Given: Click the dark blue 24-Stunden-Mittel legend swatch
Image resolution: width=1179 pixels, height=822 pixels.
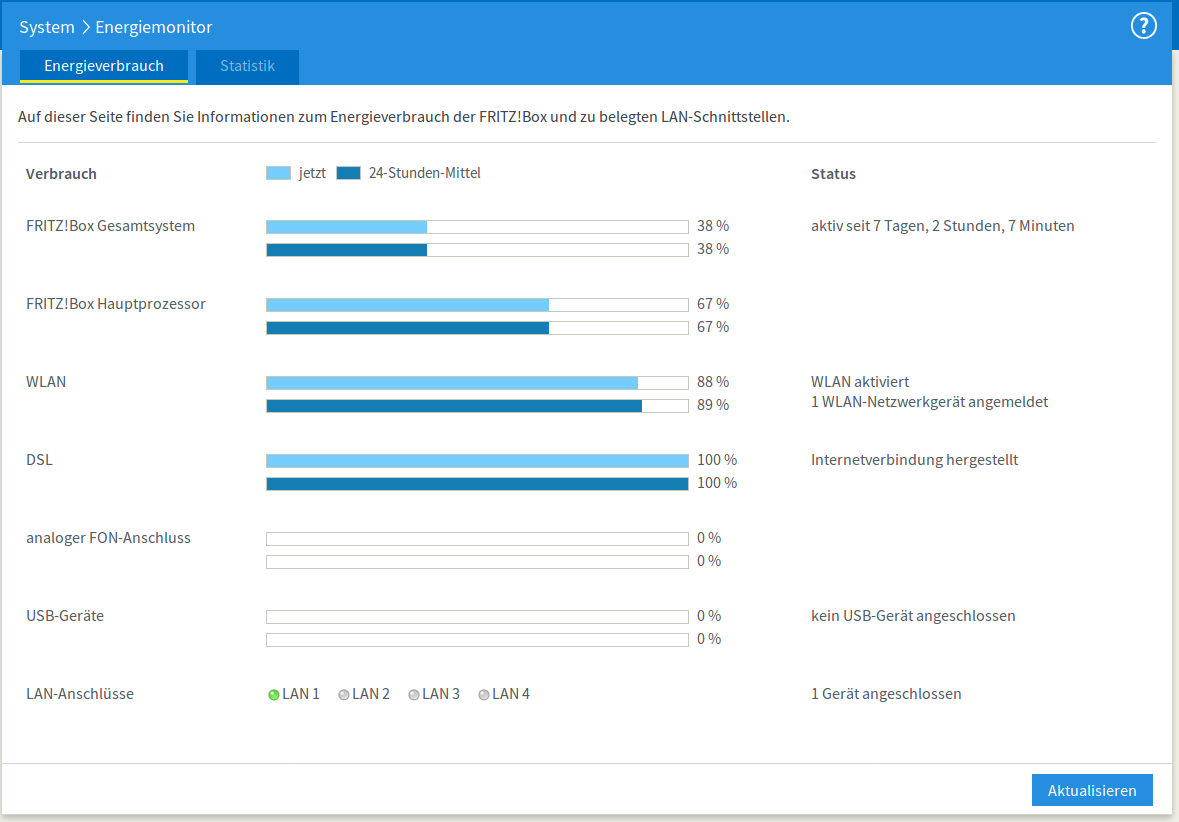Looking at the screenshot, I should click(348, 173).
